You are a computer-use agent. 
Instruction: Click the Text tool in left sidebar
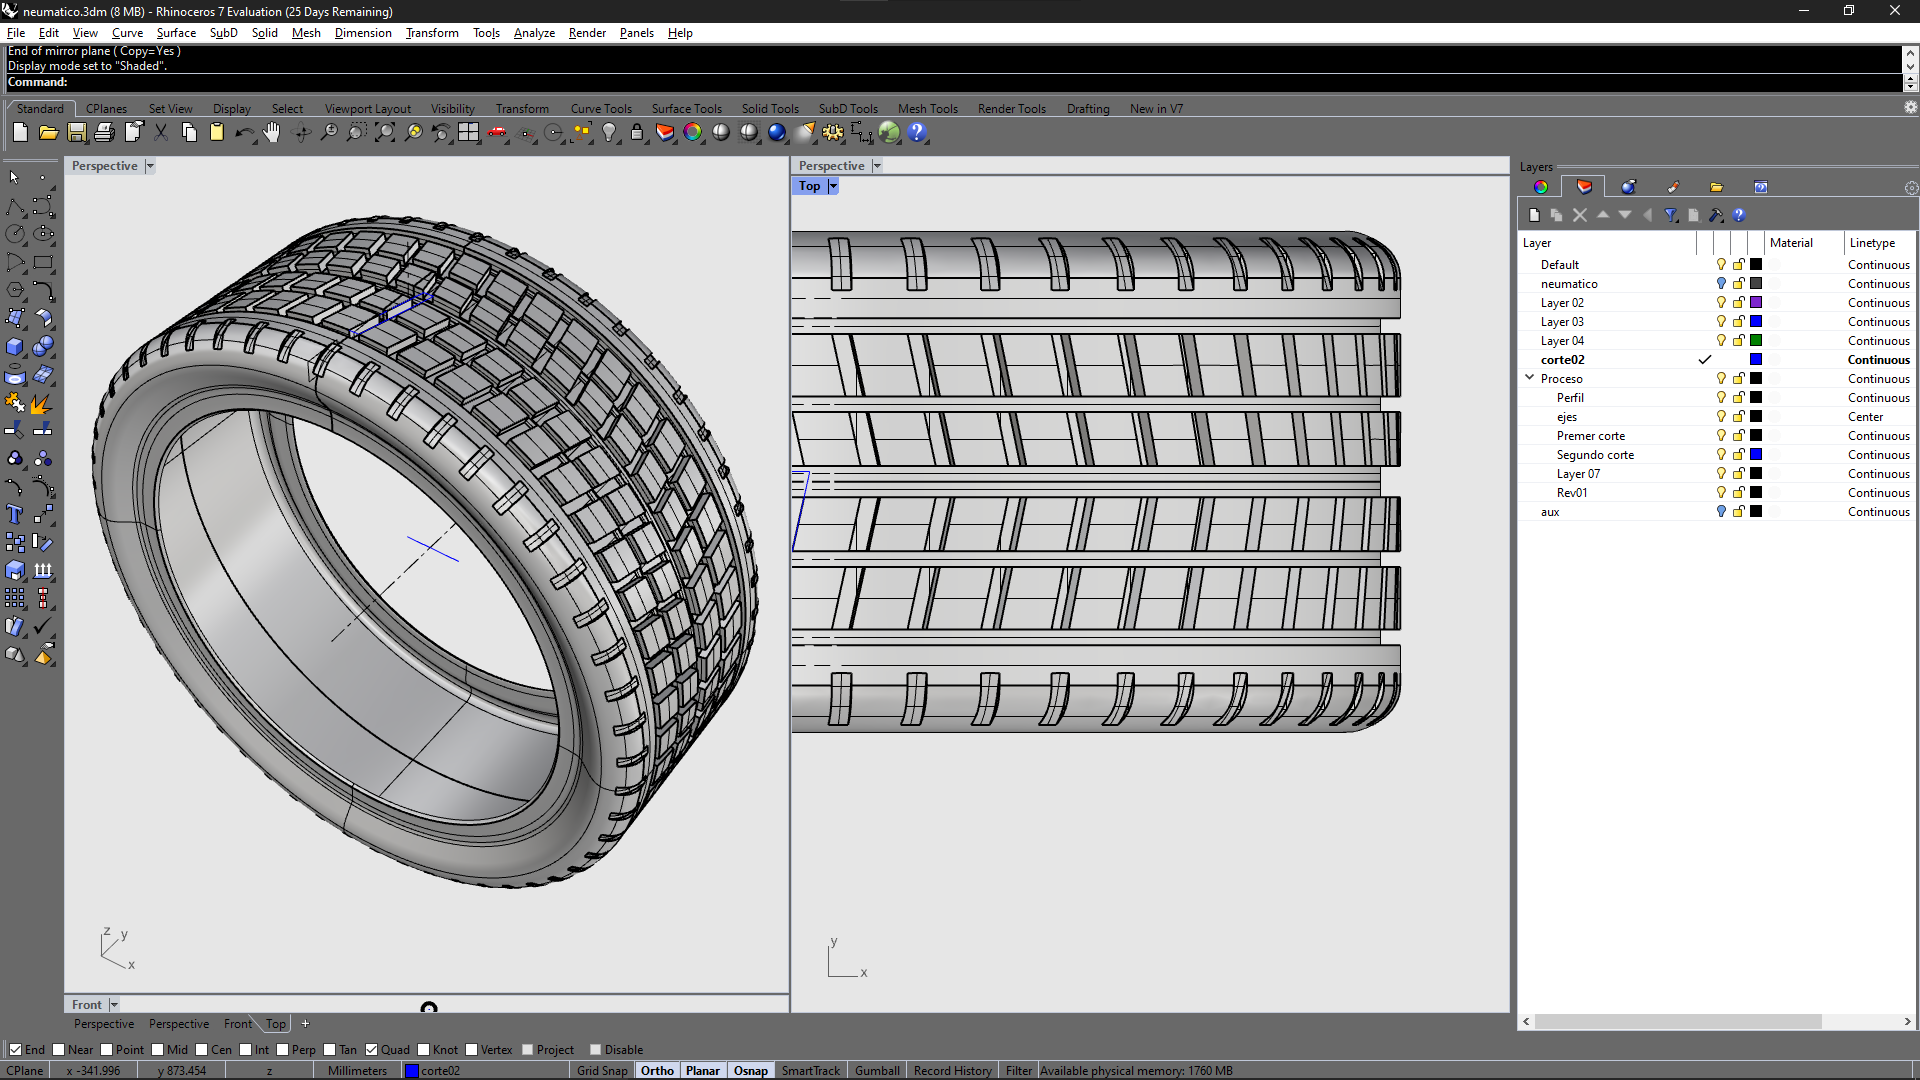[x=15, y=514]
